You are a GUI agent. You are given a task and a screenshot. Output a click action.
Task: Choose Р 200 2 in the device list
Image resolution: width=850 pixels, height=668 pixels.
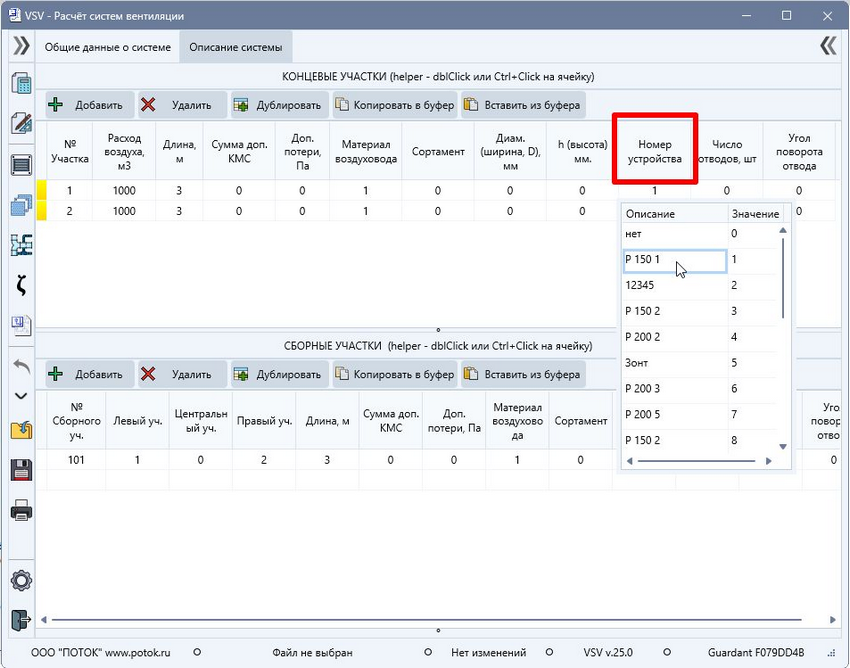pos(674,337)
